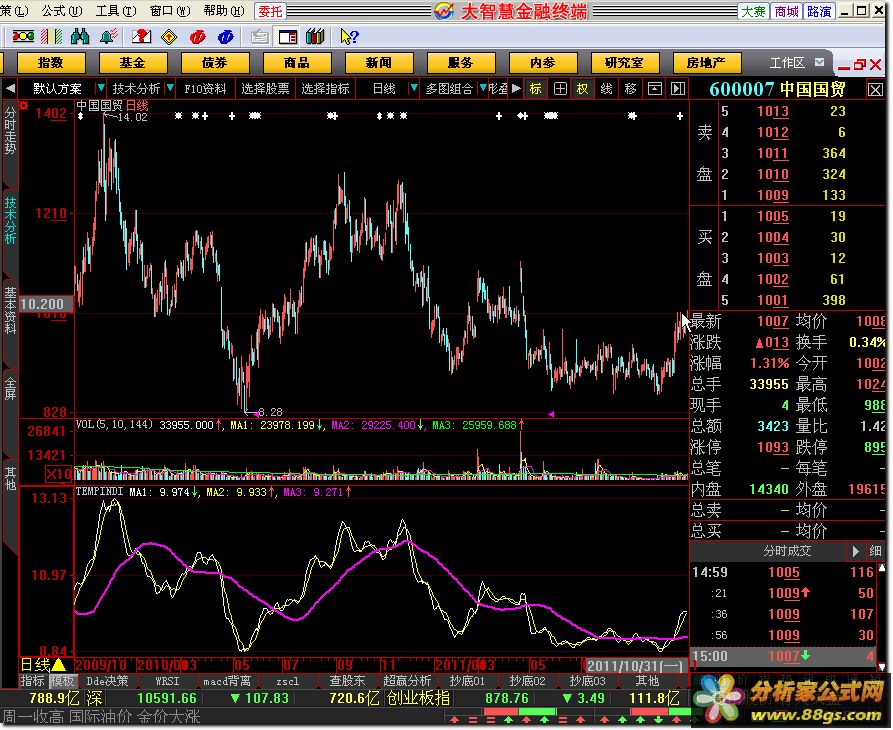Toggle the 細 detail button in 分时成交
893x730 pixels.
(x=875, y=551)
